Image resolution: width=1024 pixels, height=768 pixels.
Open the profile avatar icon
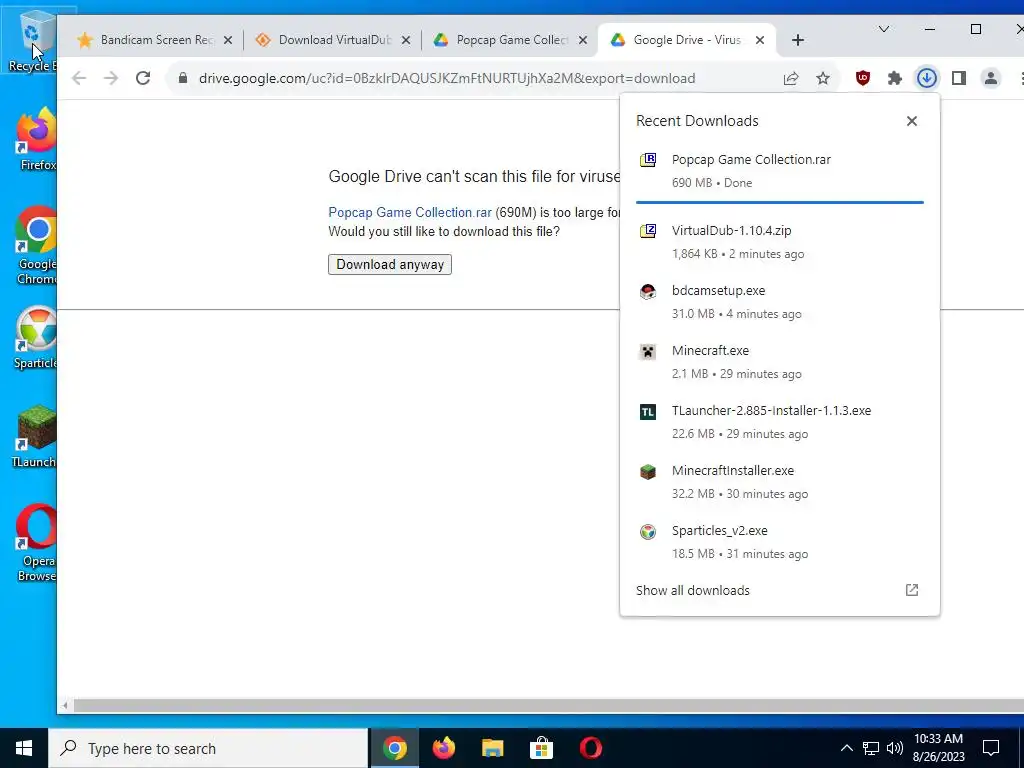(x=991, y=78)
